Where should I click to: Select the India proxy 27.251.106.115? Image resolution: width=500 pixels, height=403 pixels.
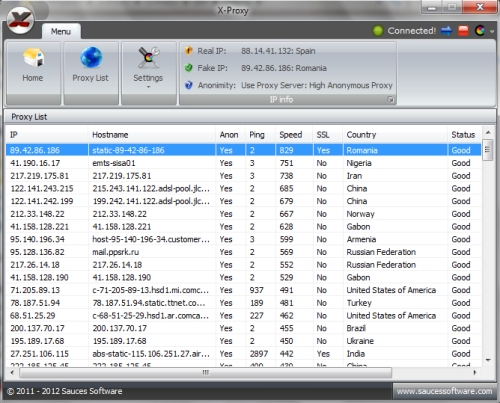(x=243, y=354)
